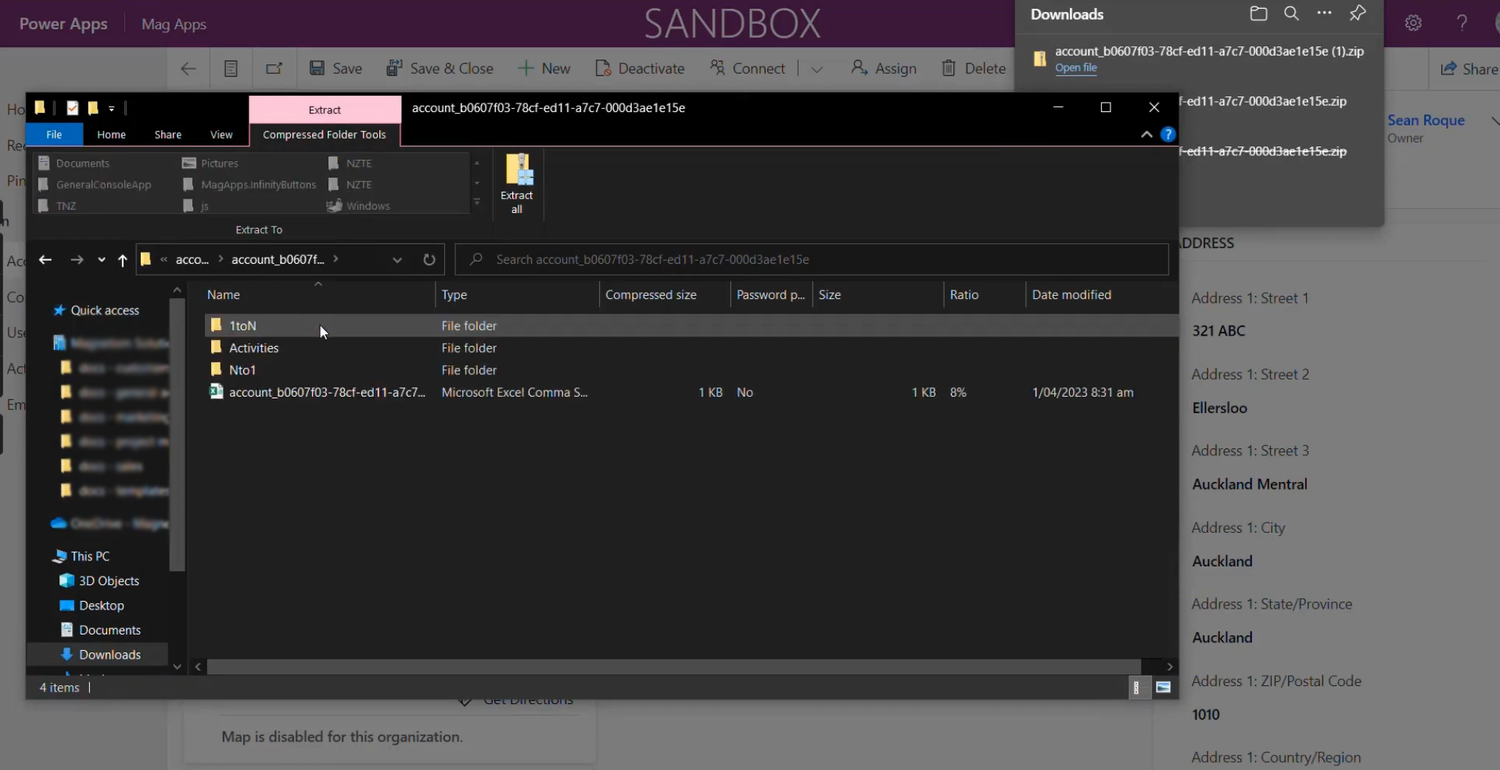The width and height of the screenshot is (1500, 770).
Task: Click the horizontal scrollbar in file list
Action: [x=673, y=666]
